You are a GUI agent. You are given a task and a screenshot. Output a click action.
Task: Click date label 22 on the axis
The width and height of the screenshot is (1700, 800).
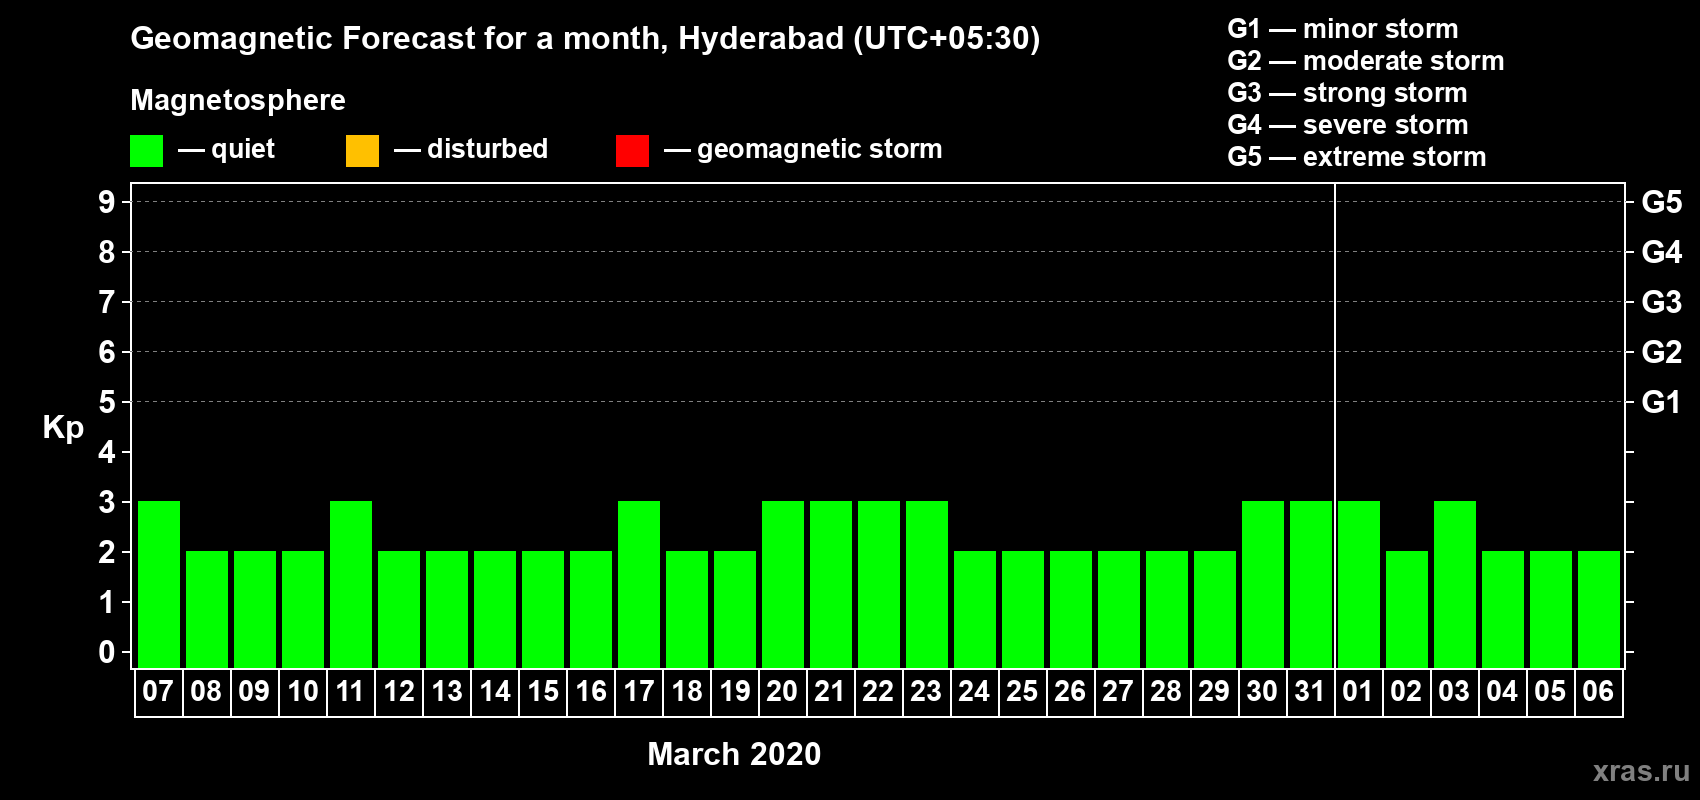(878, 692)
